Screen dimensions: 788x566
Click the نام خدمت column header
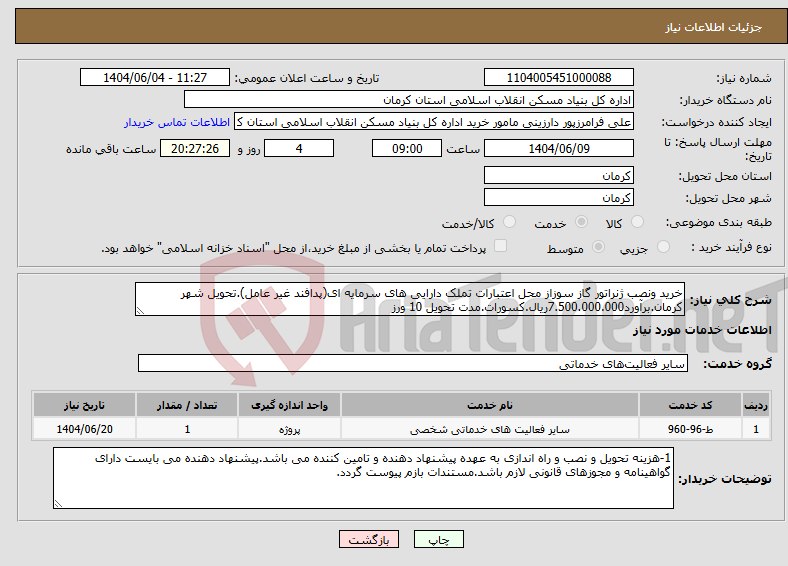pos(490,405)
